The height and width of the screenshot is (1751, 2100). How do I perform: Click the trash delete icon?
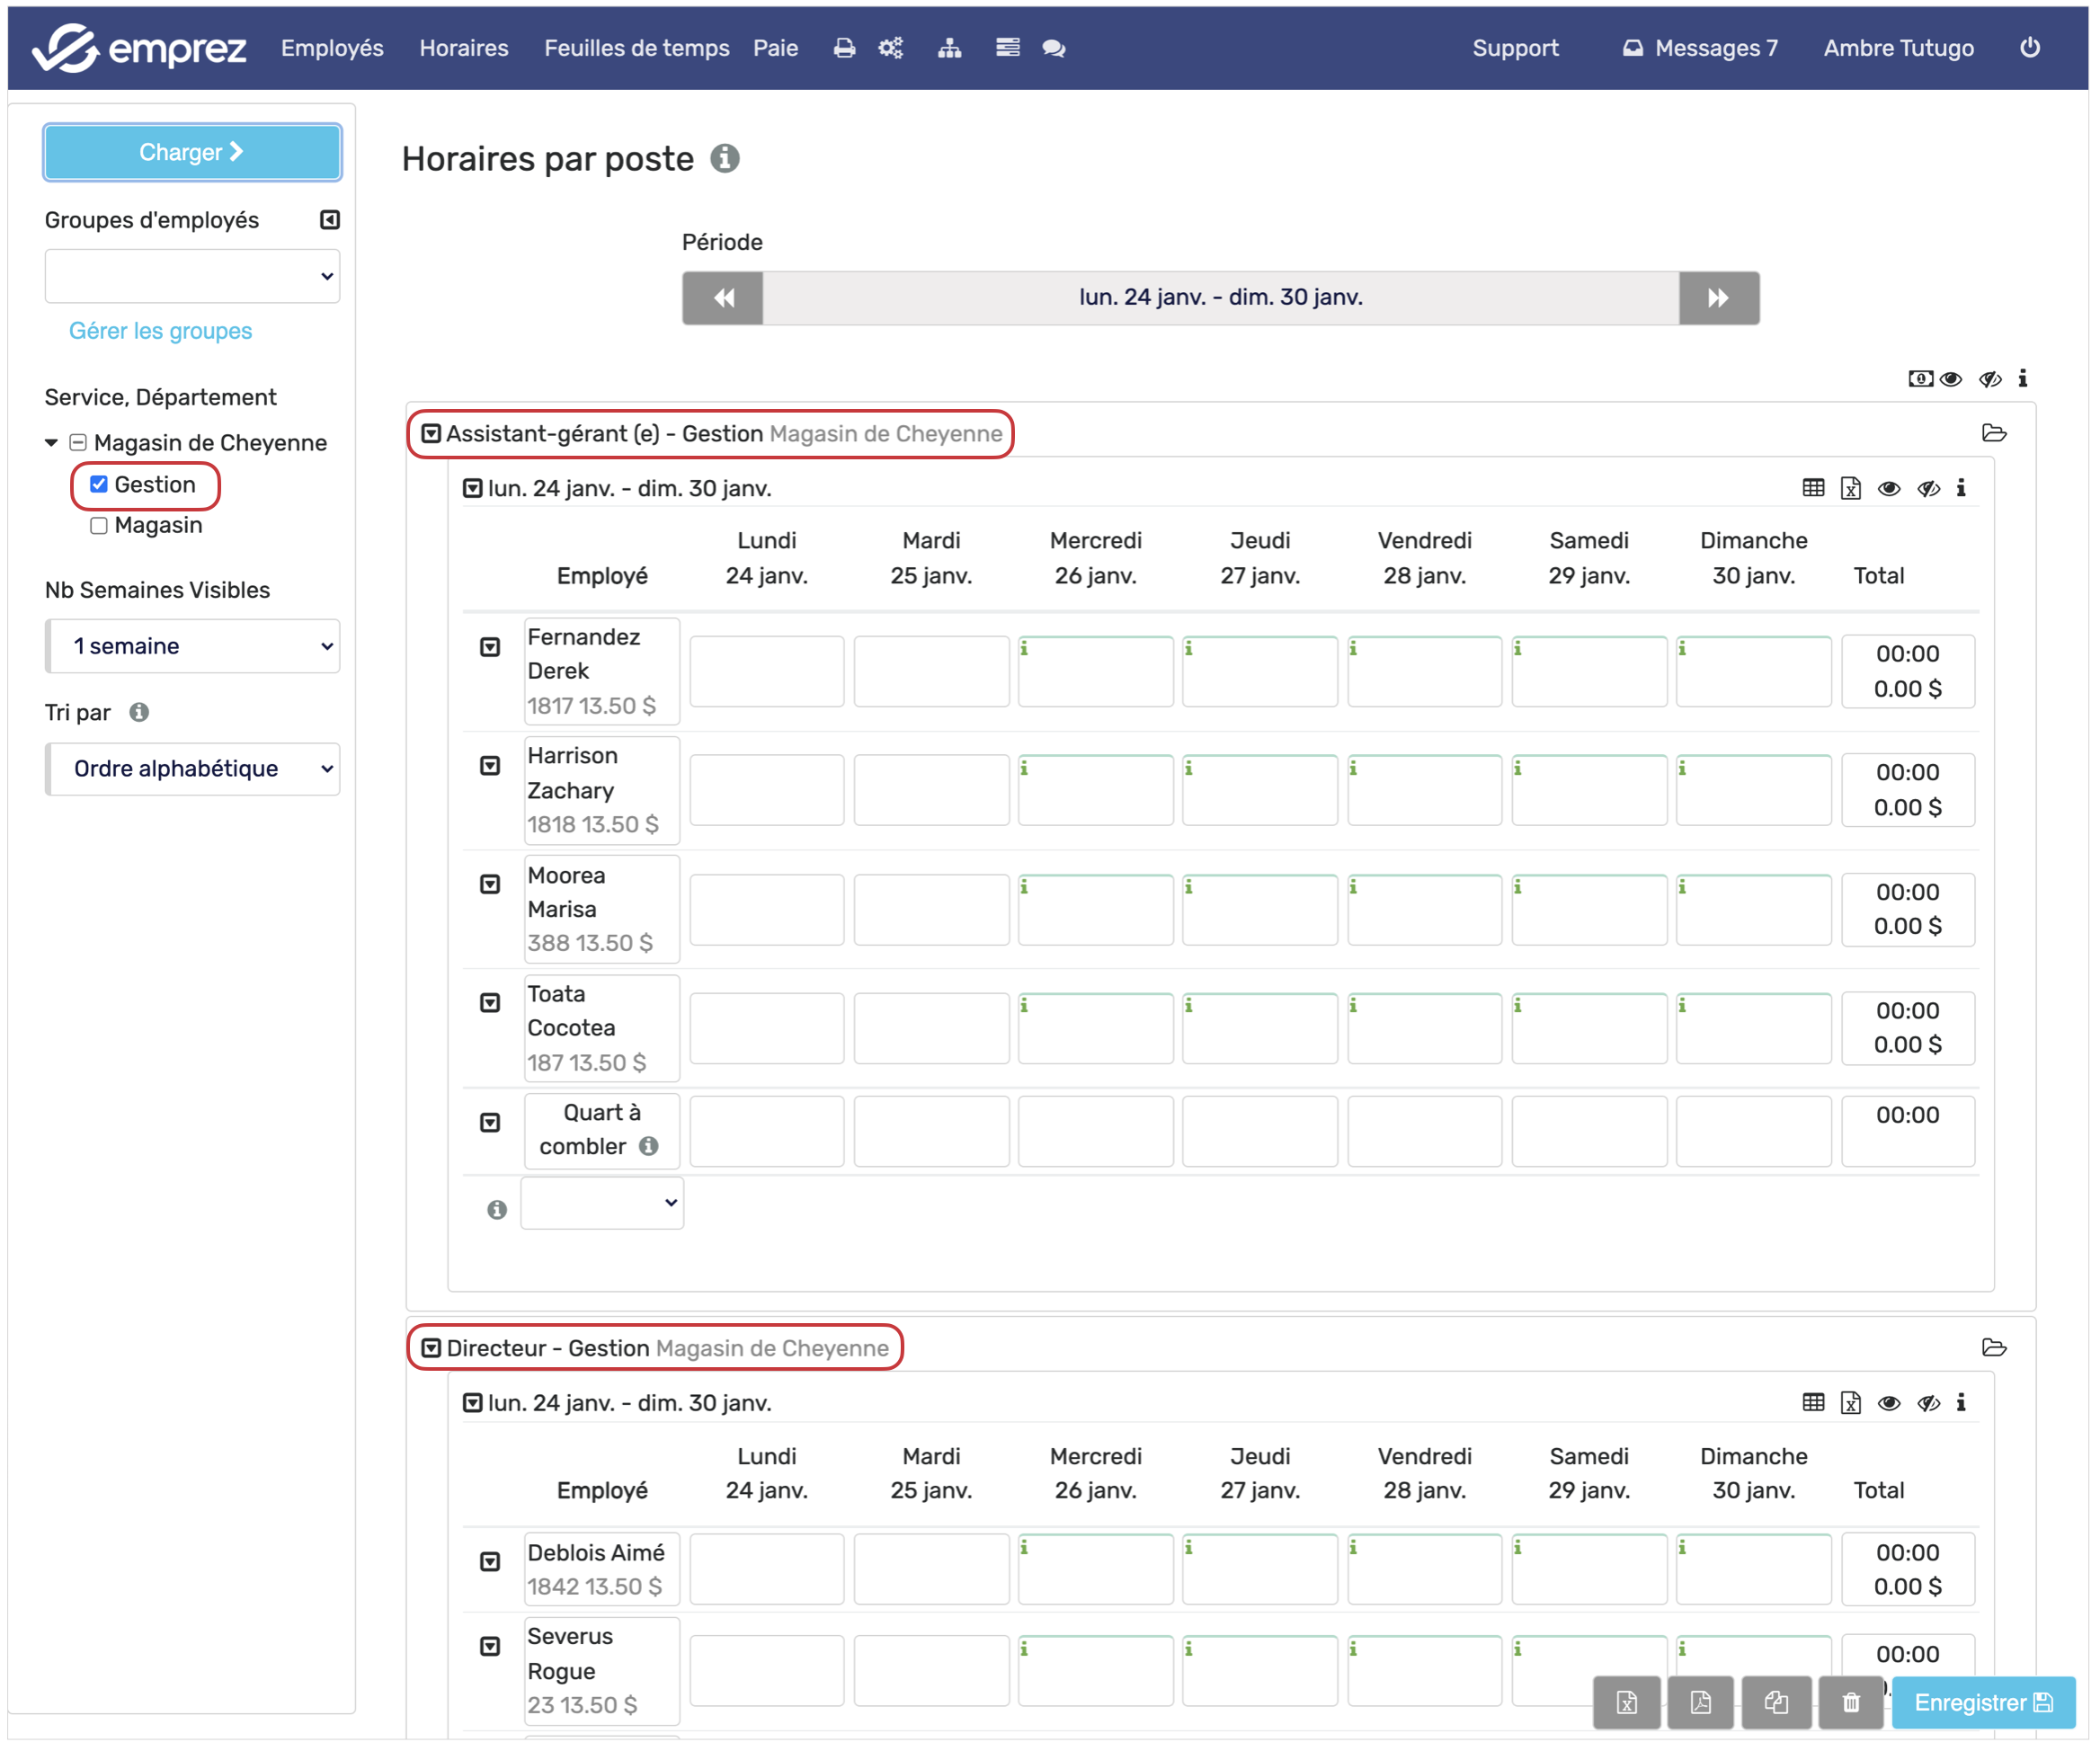pyautogui.click(x=1851, y=1702)
